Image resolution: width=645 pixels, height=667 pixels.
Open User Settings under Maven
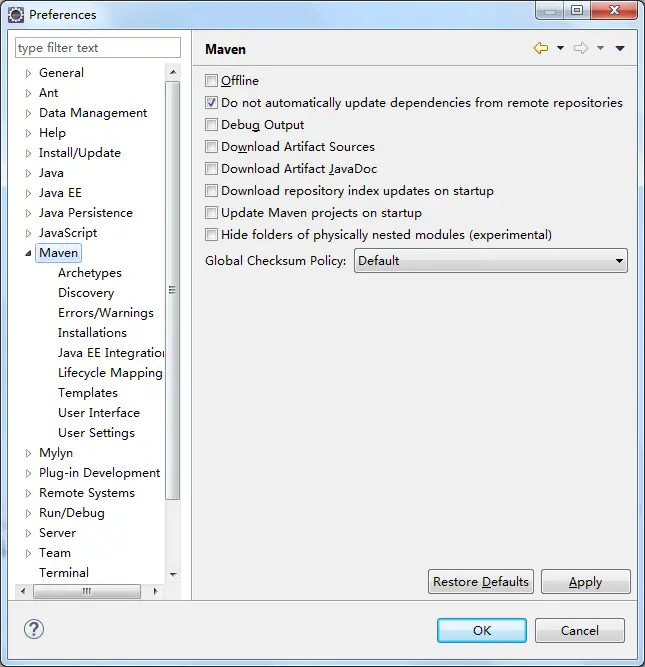[x=96, y=433]
